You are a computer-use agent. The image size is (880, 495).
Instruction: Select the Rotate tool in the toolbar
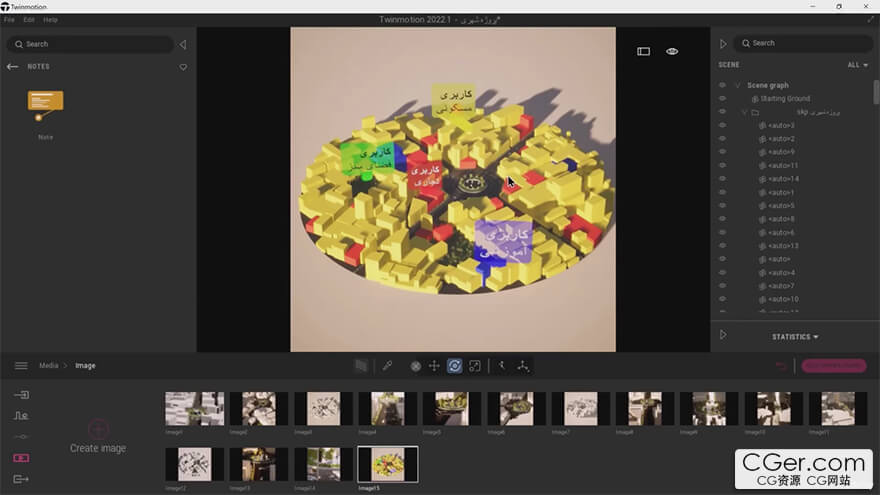point(454,366)
